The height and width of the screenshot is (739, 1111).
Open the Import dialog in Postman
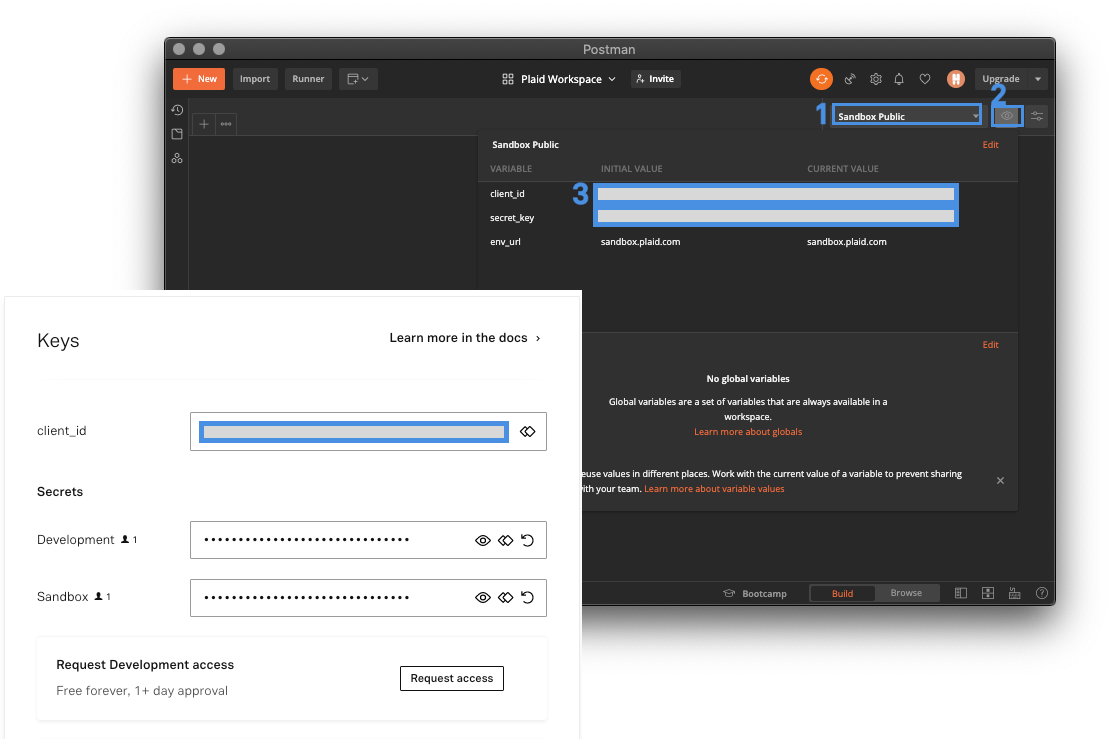click(x=254, y=79)
